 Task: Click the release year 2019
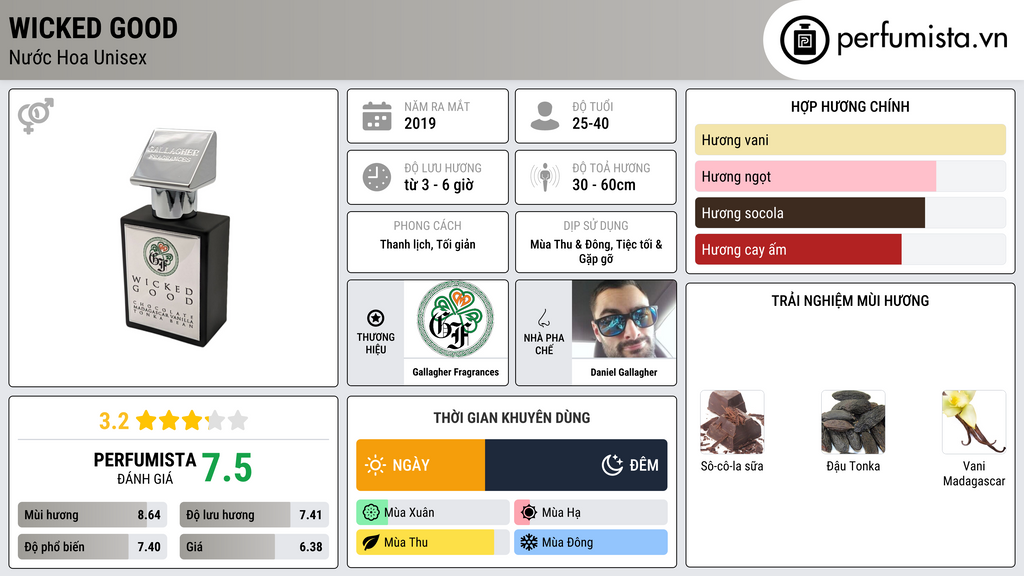click(x=420, y=123)
